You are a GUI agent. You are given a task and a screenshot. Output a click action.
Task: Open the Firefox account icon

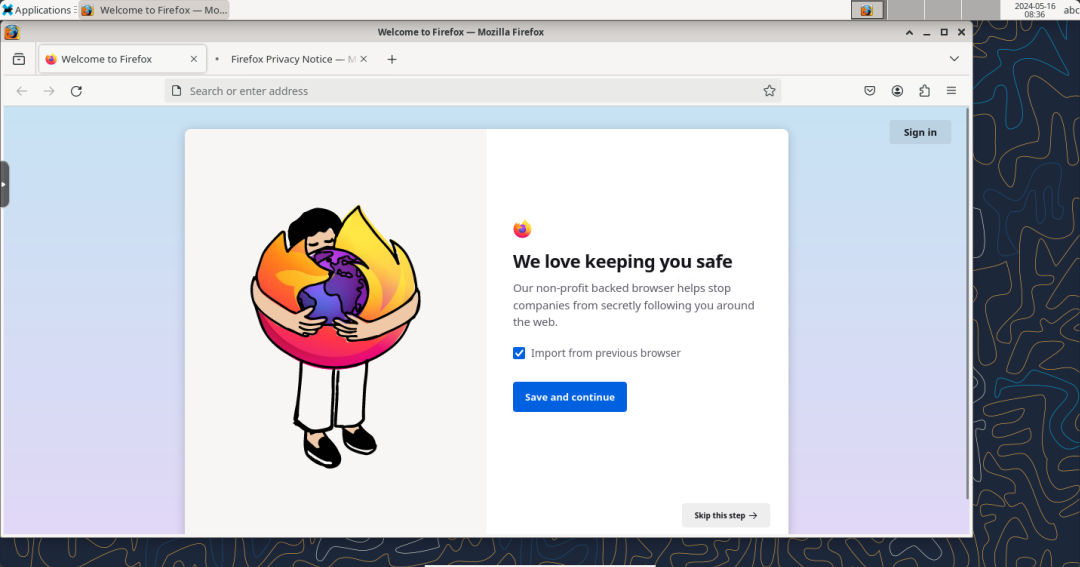[897, 91]
